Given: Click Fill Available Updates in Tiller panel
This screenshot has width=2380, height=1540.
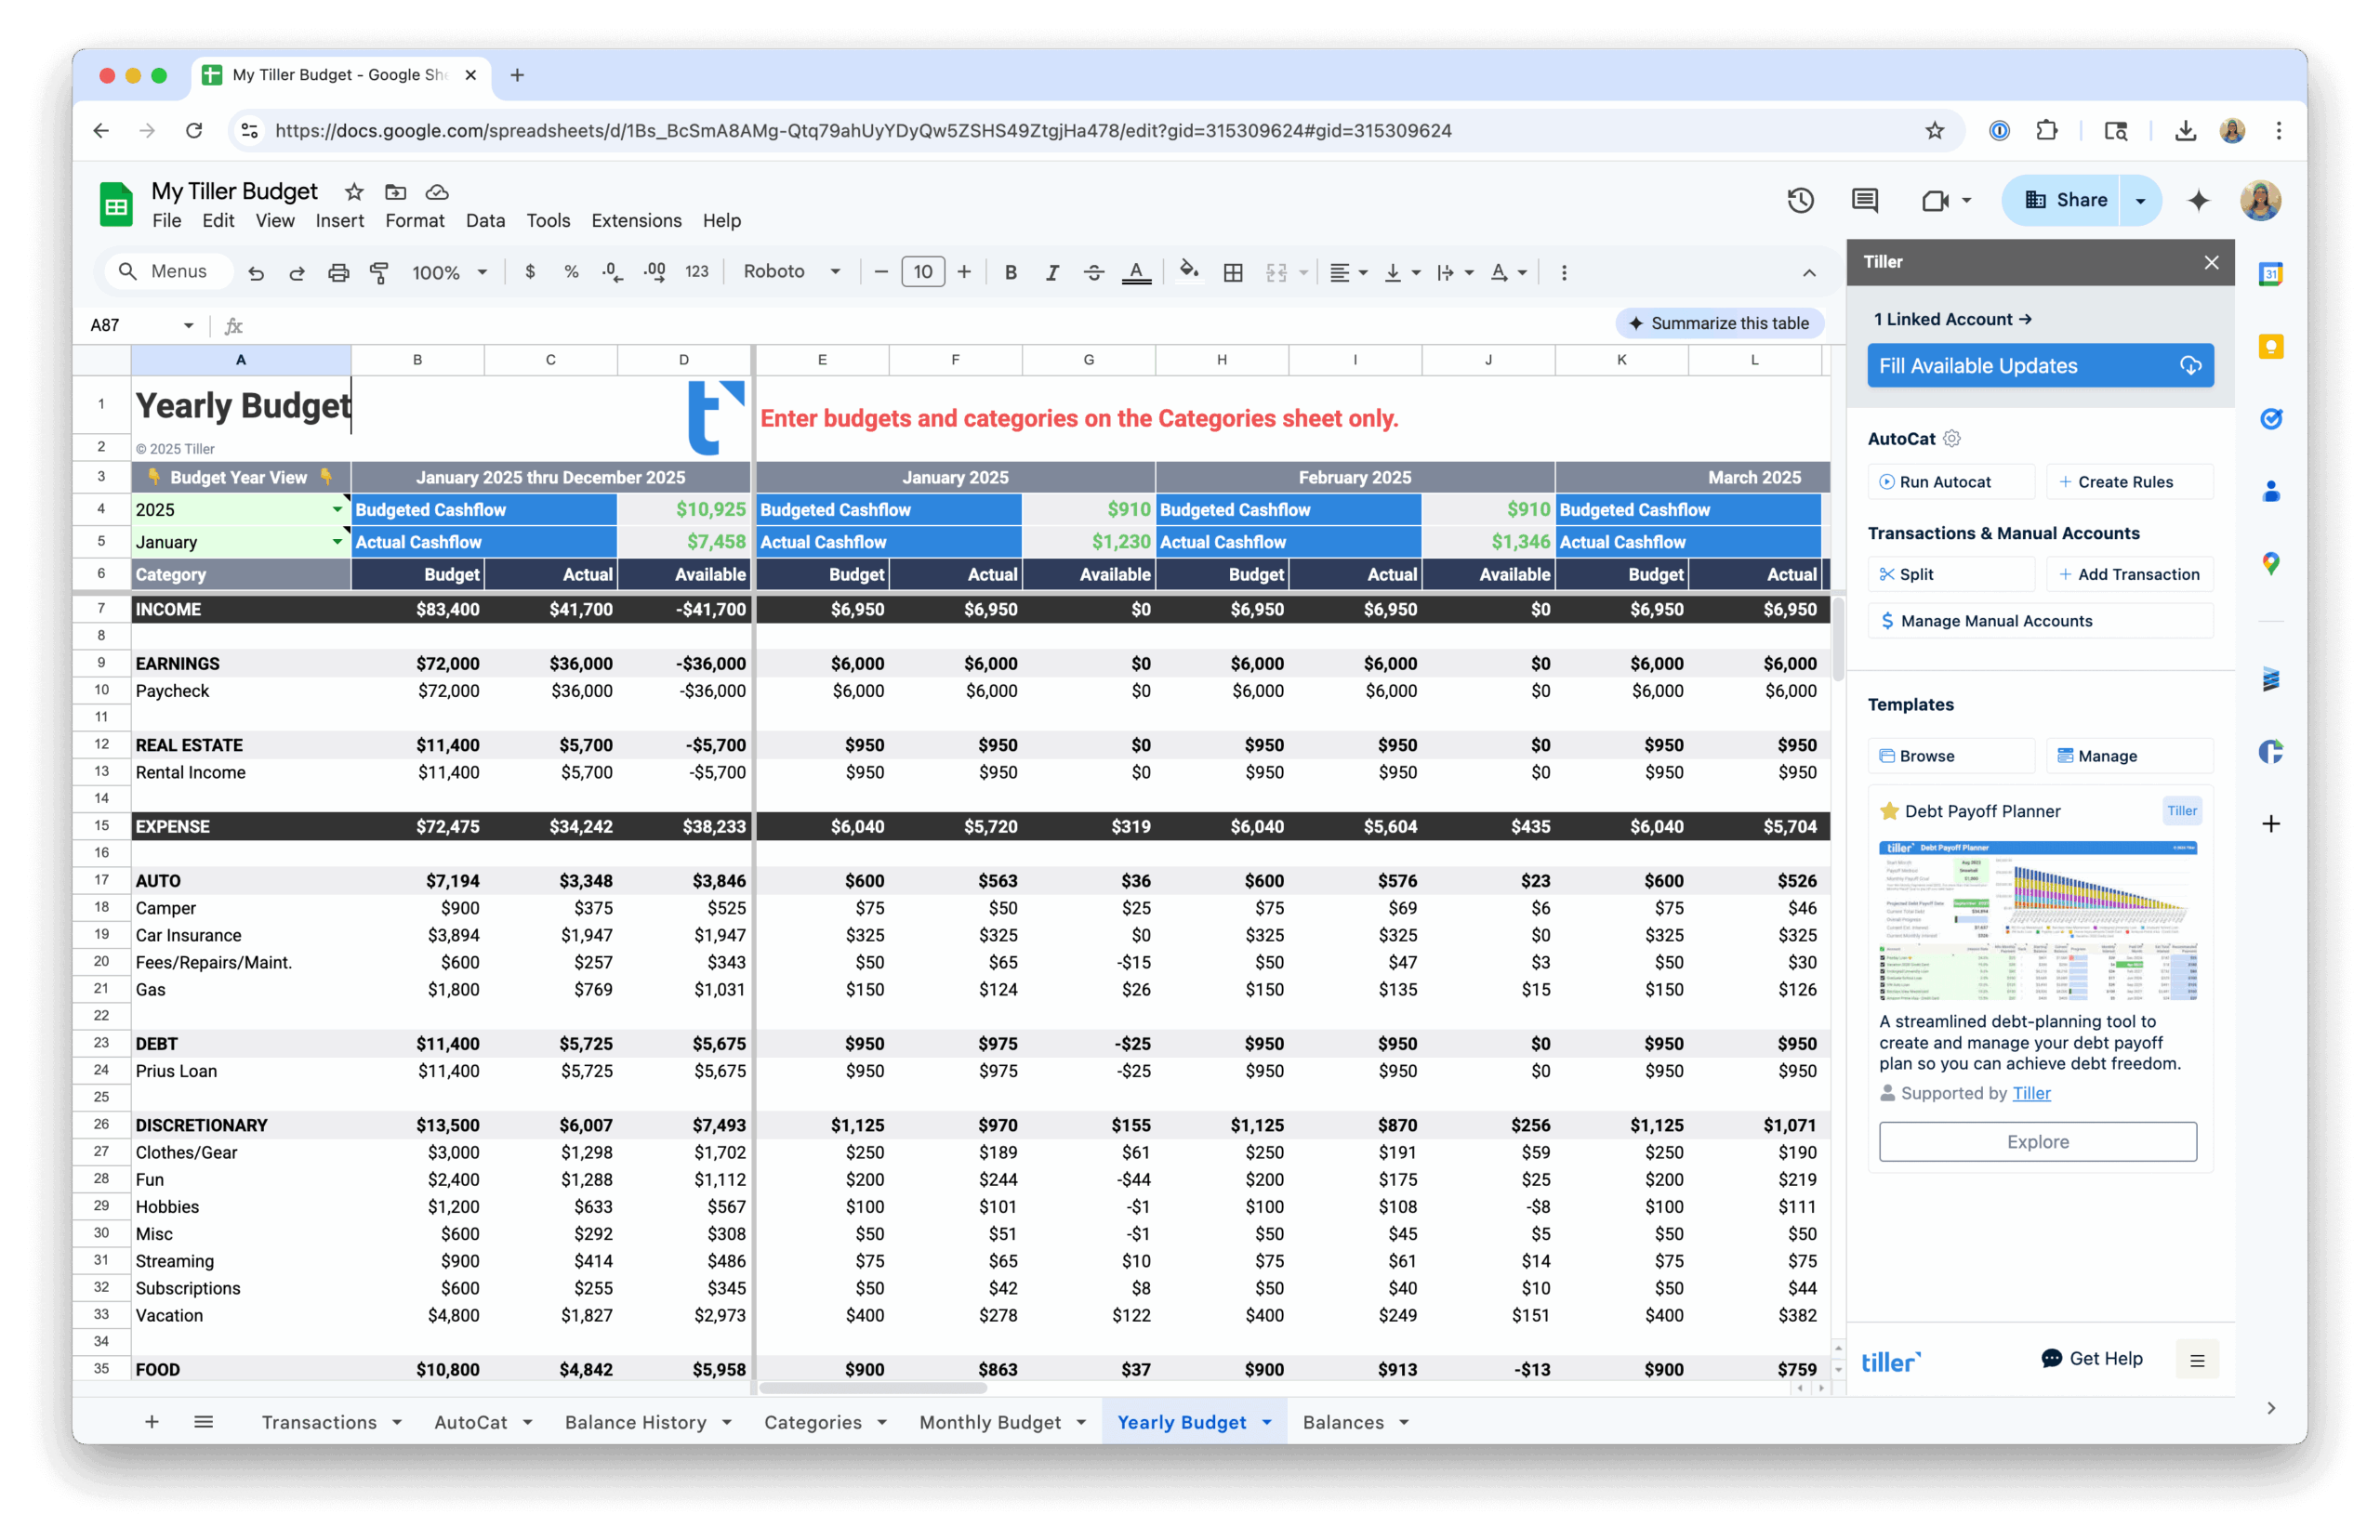Looking at the screenshot, I should pyautogui.click(x=2040, y=365).
